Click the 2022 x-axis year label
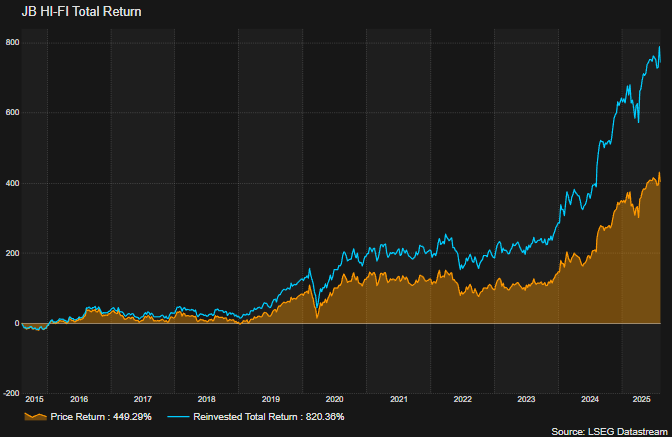Viewport: 672px width, 437px height. pyautogui.click(x=462, y=398)
